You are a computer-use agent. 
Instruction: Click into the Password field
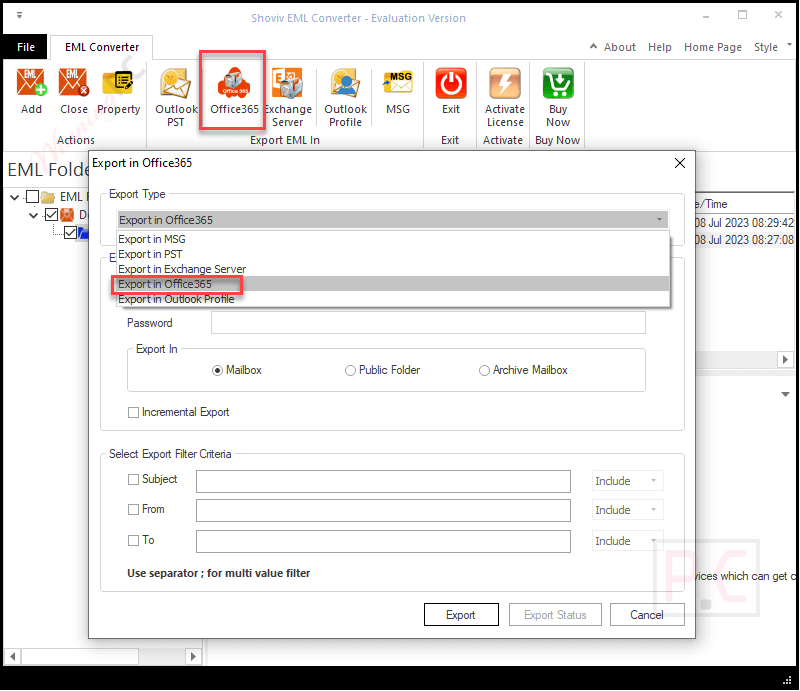pos(429,323)
